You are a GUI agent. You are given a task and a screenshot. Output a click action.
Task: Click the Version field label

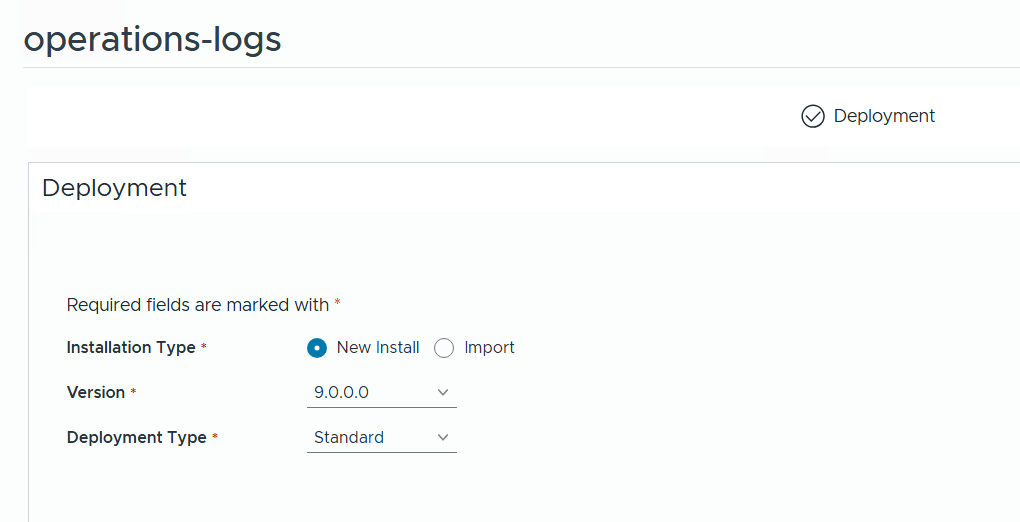[x=96, y=393]
